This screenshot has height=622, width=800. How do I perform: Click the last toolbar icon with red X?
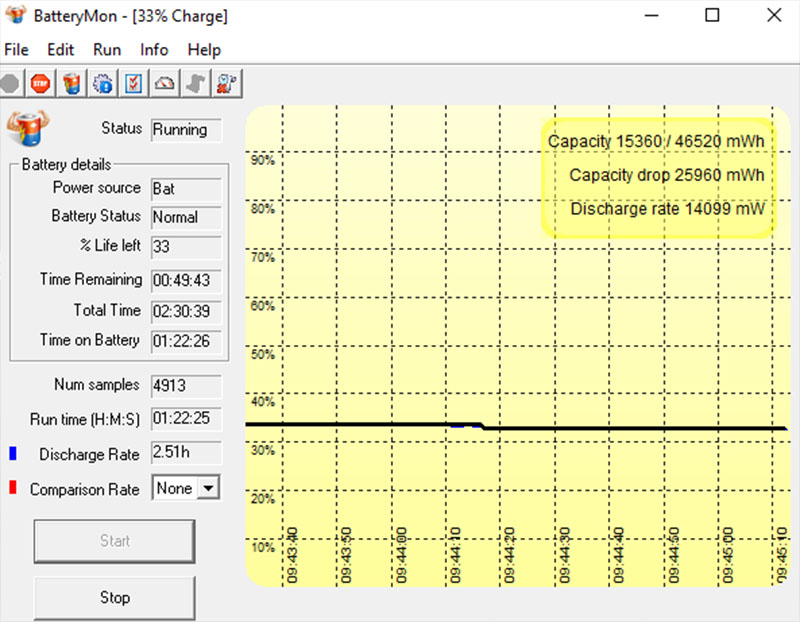[x=227, y=83]
